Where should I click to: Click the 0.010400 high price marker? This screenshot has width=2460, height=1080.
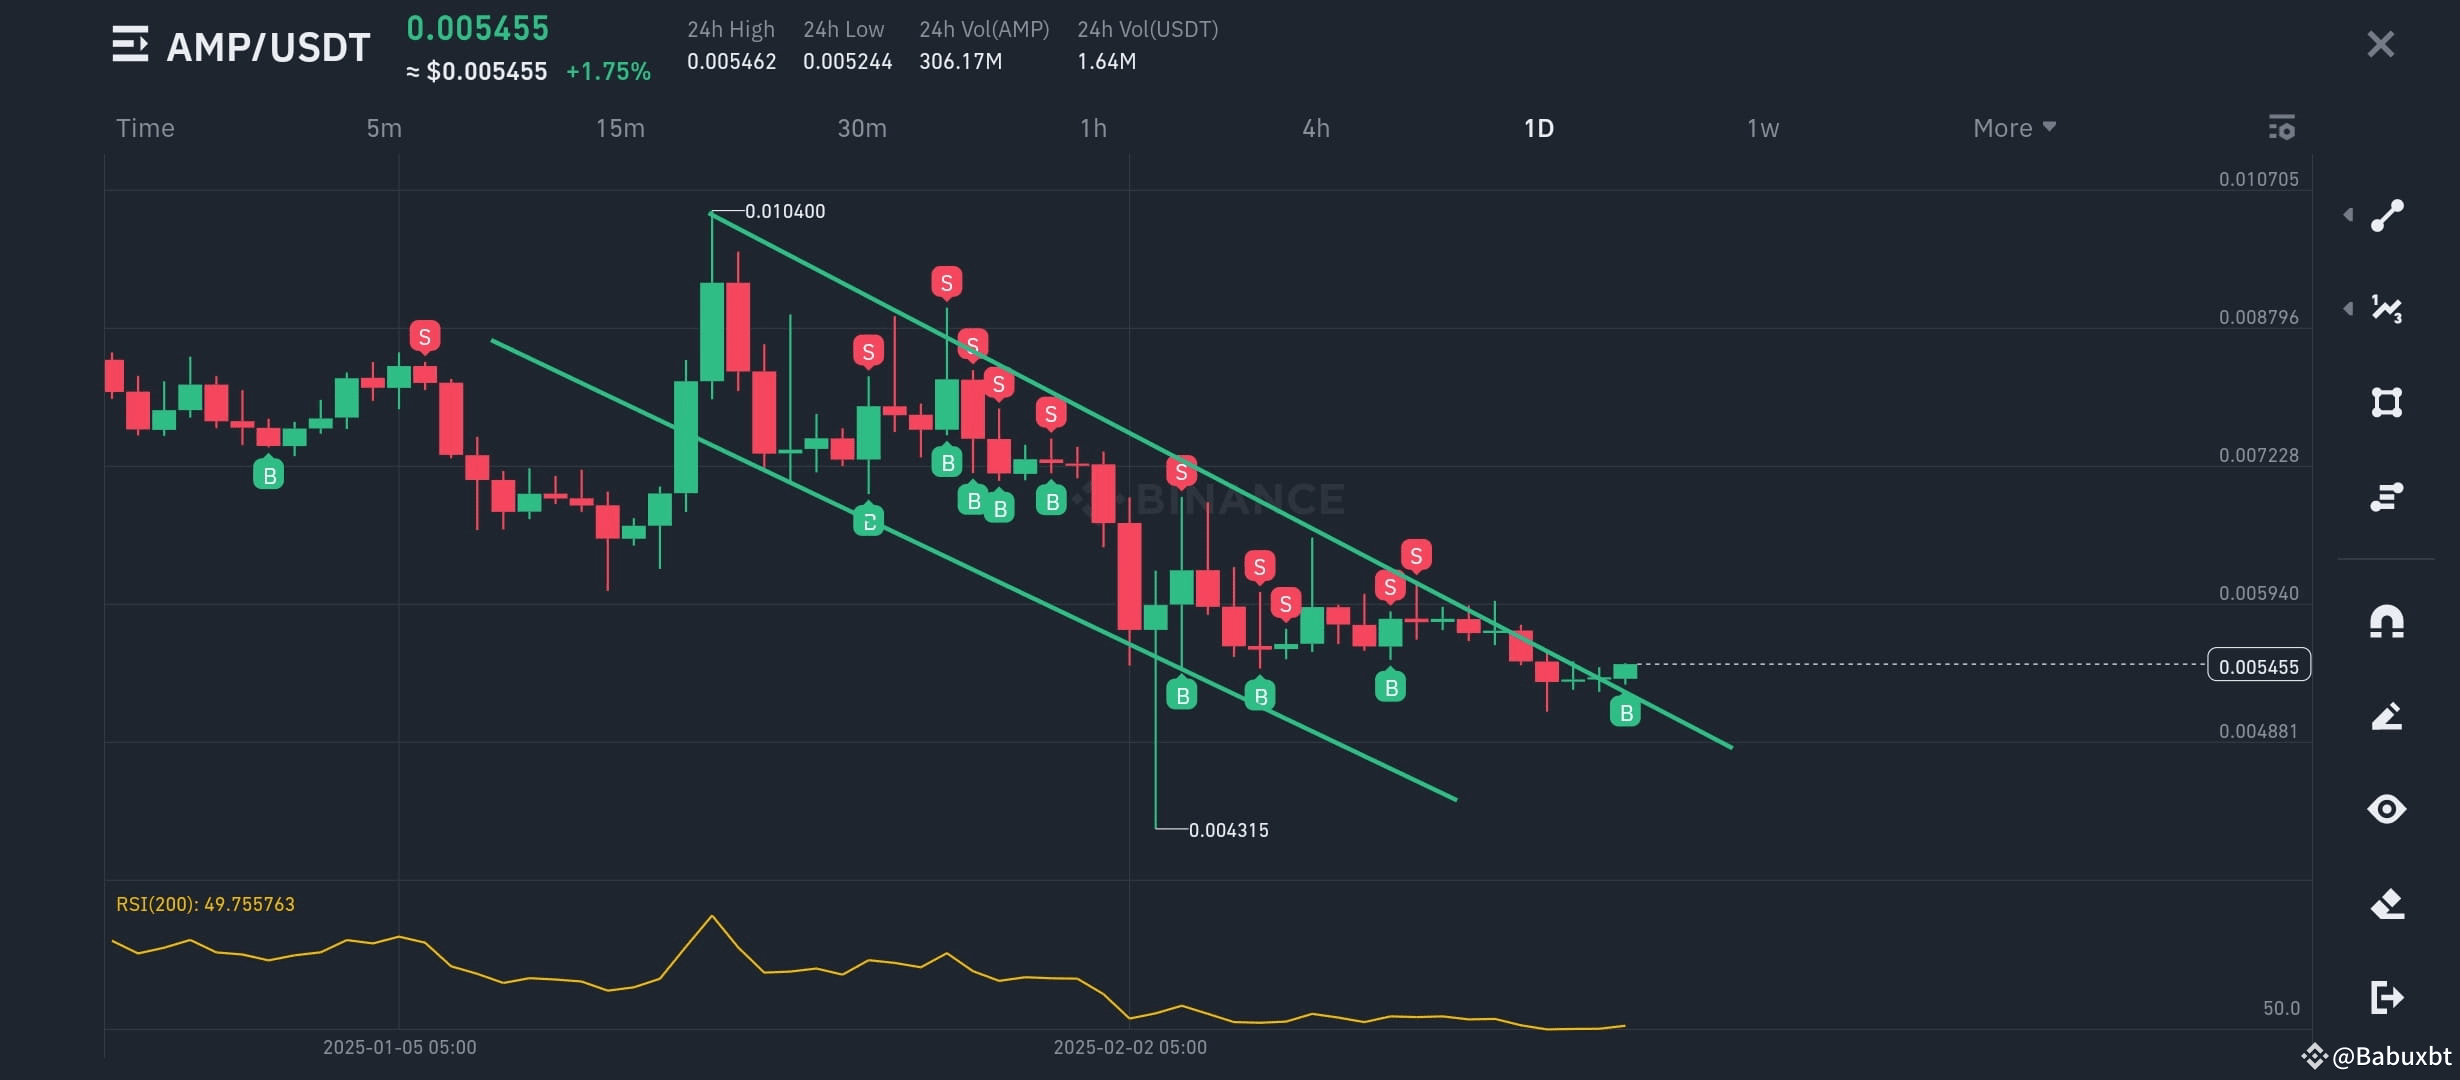785,211
